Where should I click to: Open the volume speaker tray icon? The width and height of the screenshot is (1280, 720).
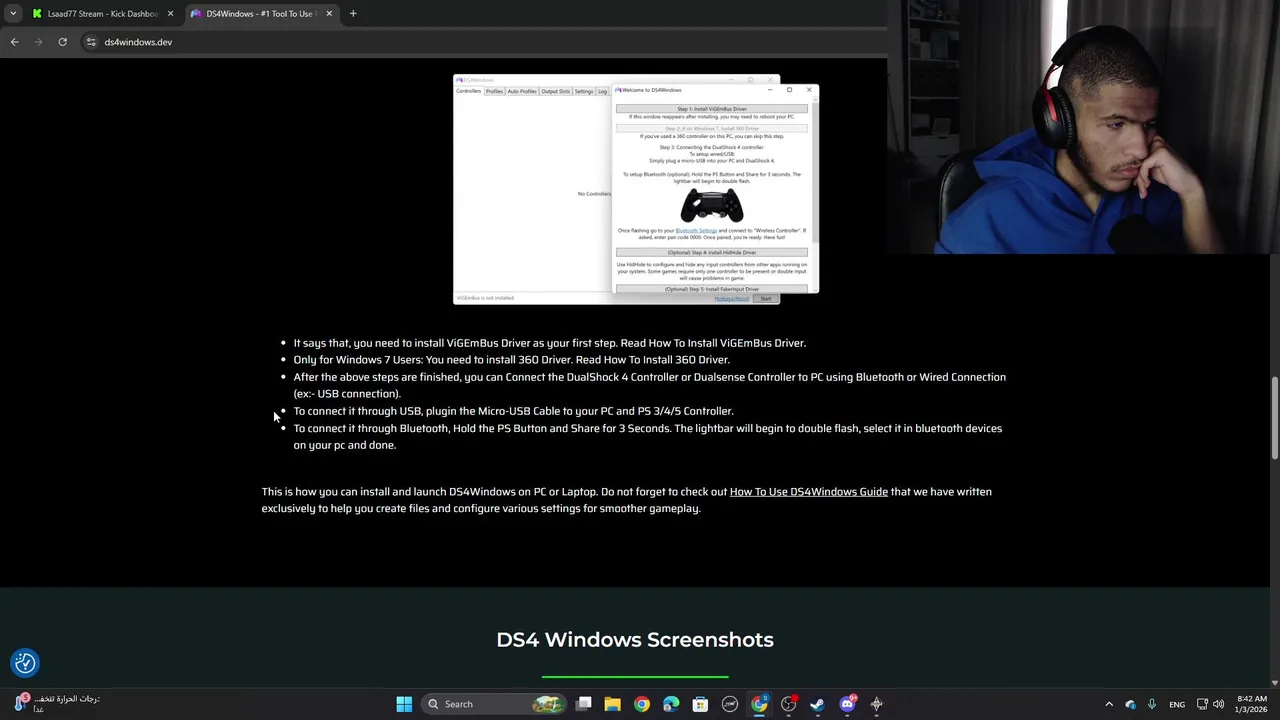click(x=1218, y=704)
